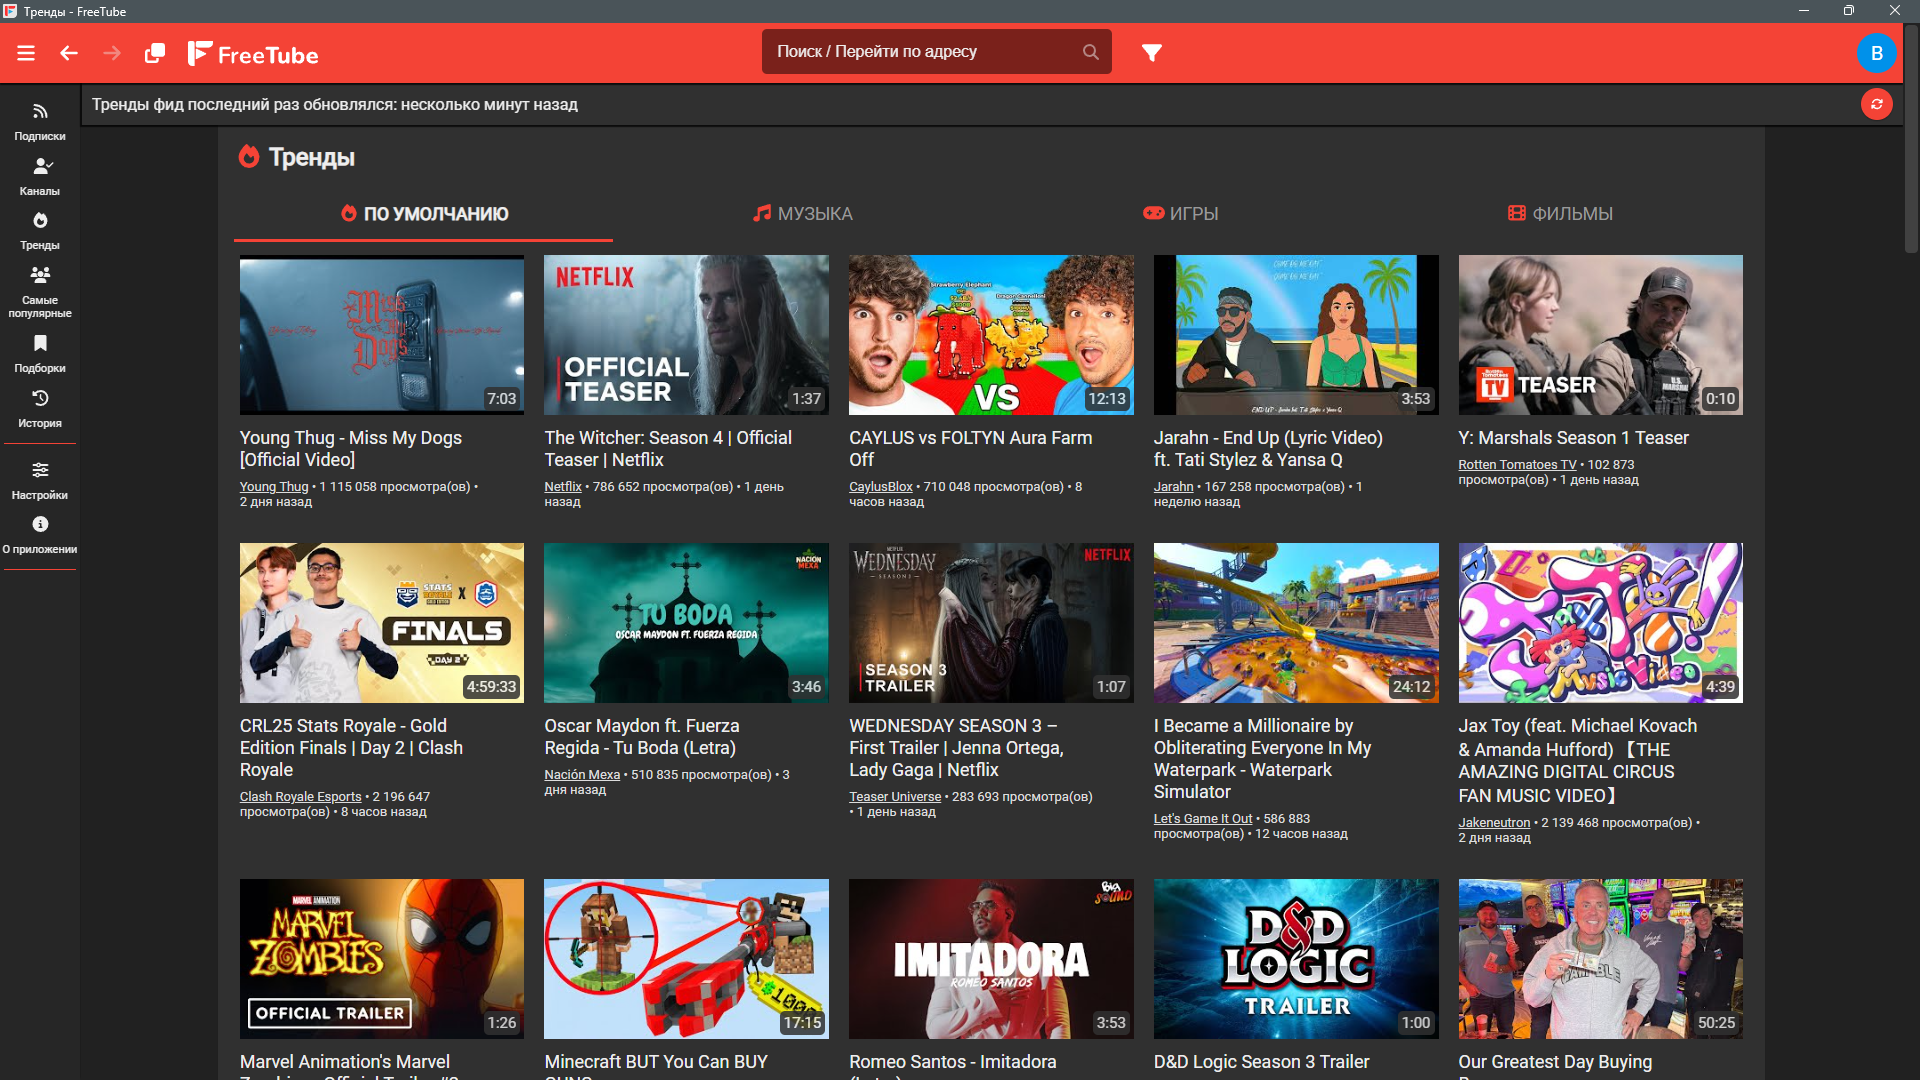Open The Witcher Season 4 teaser thumbnail
The width and height of the screenshot is (1920, 1080).
686,335
